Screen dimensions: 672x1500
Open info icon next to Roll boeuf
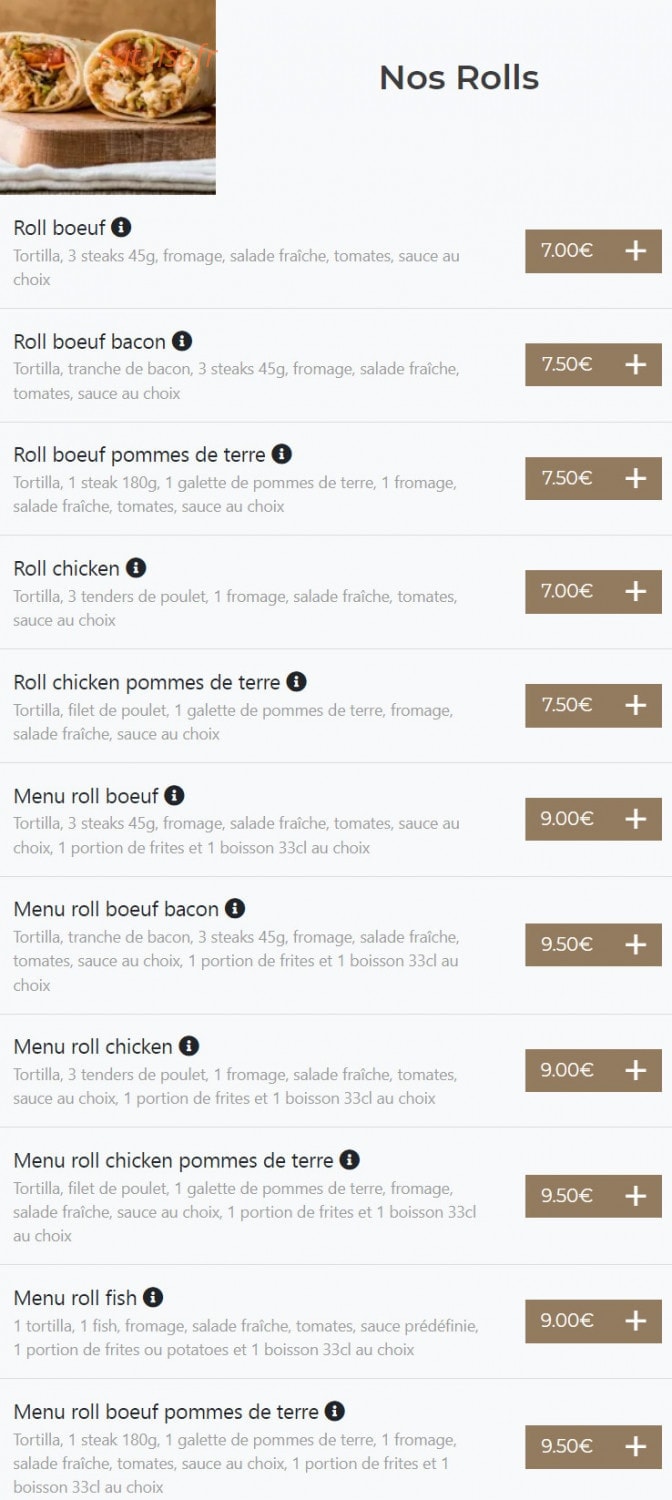coord(121,227)
